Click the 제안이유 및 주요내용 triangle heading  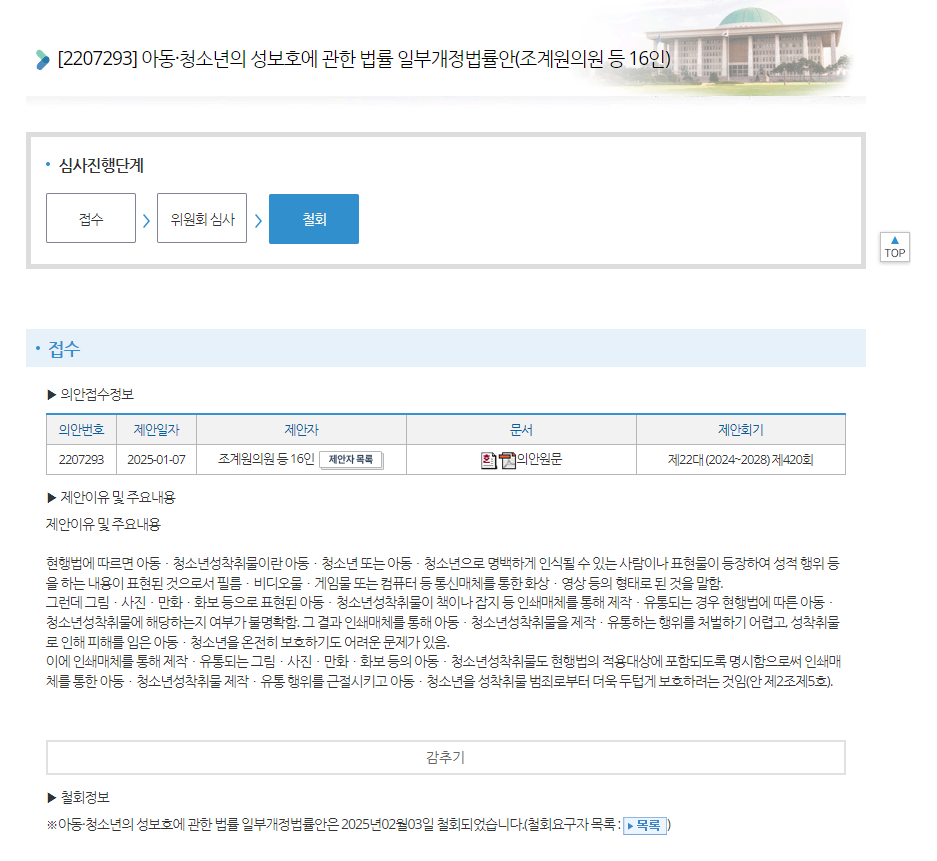click(x=111, y=497)
